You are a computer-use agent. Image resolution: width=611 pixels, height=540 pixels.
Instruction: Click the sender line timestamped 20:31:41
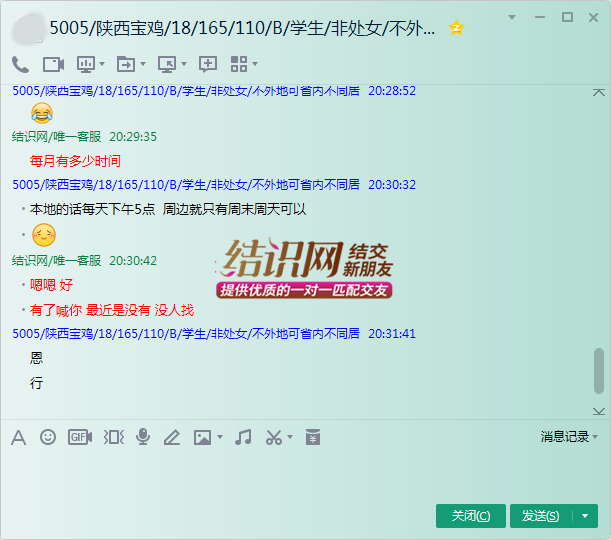(214, 334)
